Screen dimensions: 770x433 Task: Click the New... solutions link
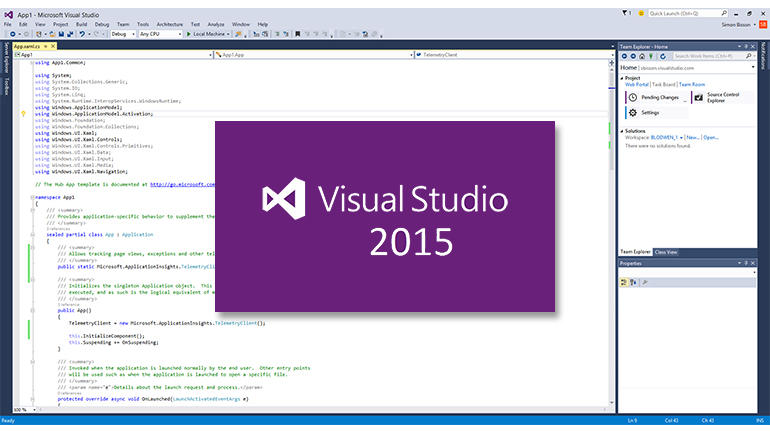(692, 137)
